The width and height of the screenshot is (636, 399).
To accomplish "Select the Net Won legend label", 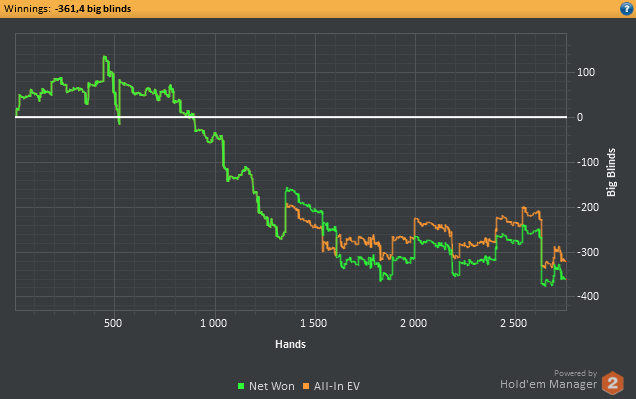I will [x=272, y=386].
